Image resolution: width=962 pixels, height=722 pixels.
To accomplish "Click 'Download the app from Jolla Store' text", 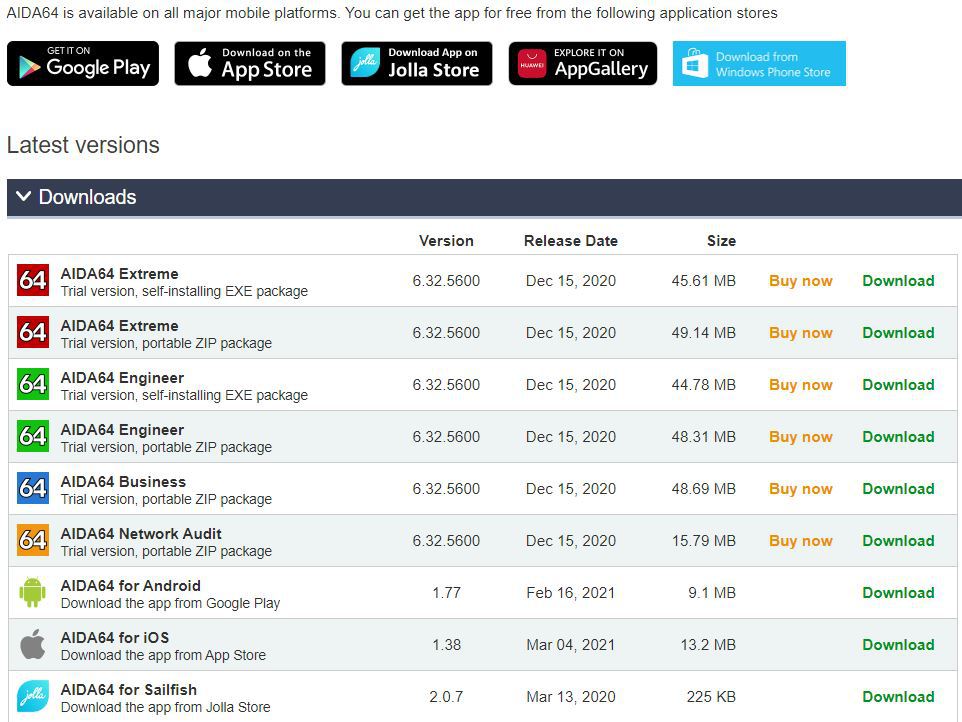I will coord(166,707).
